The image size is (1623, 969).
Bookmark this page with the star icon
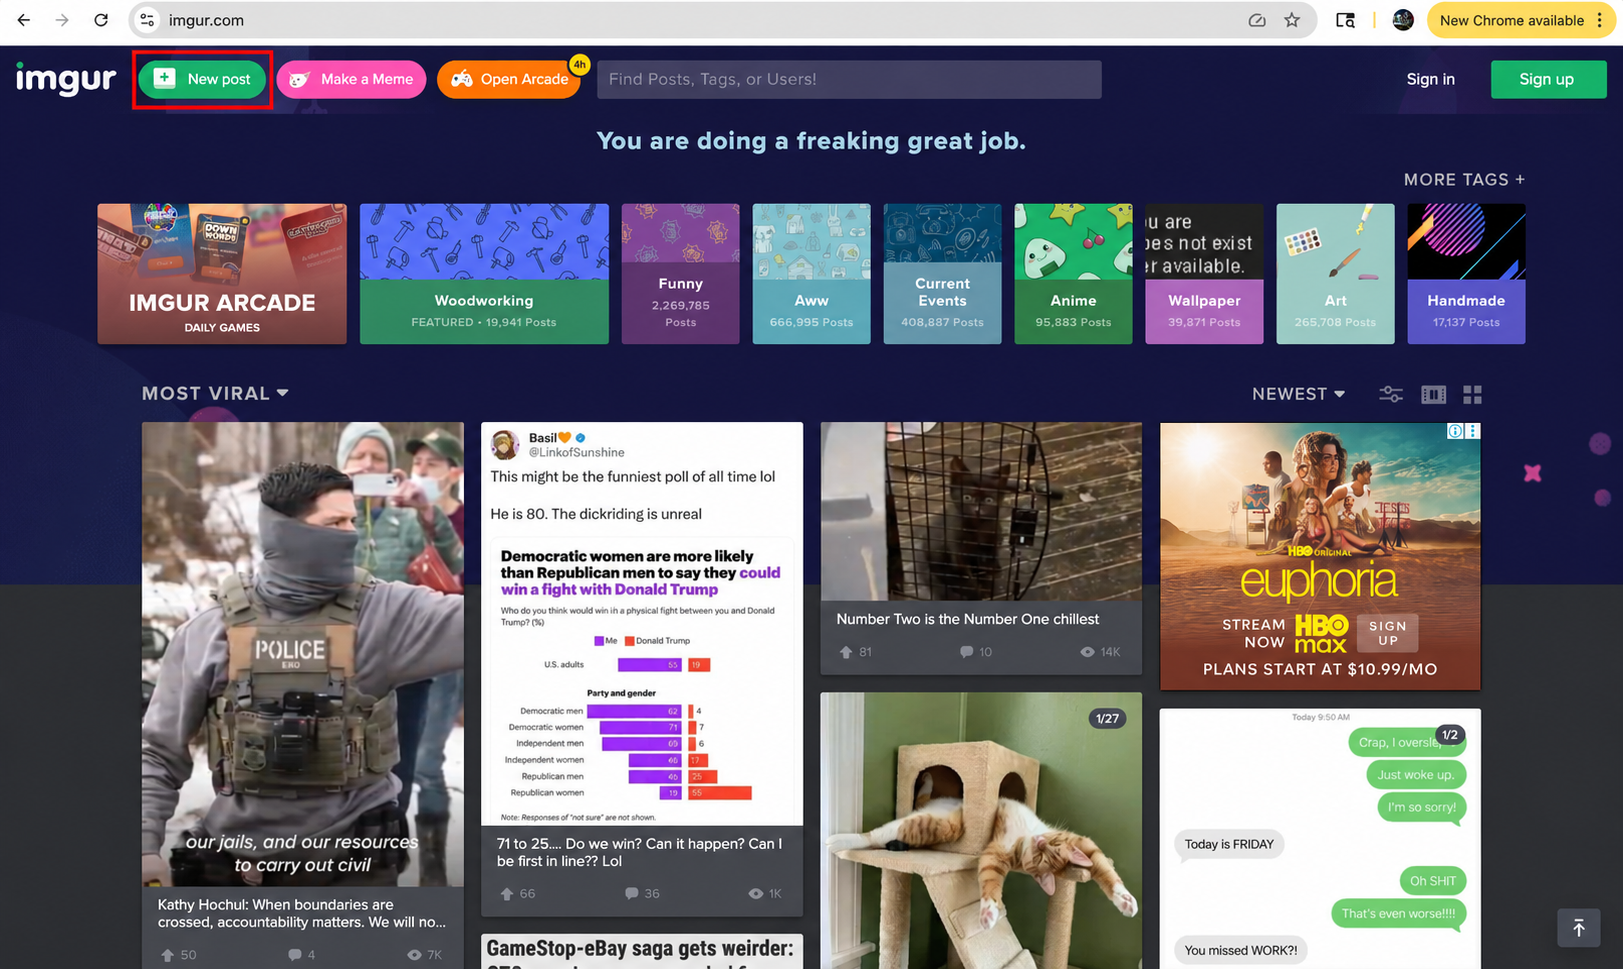[1292, 20]
